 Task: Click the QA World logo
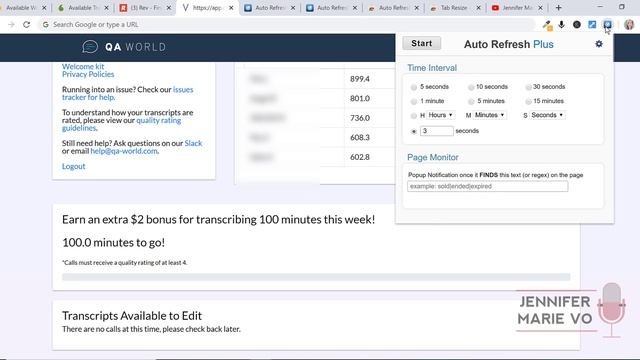tap(124, 47)
